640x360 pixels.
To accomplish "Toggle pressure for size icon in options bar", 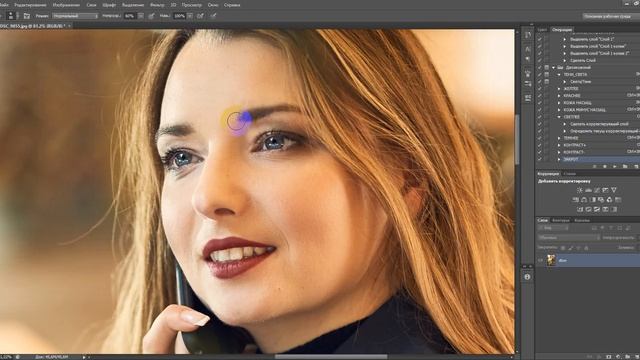I will click(x=213, y=16).
